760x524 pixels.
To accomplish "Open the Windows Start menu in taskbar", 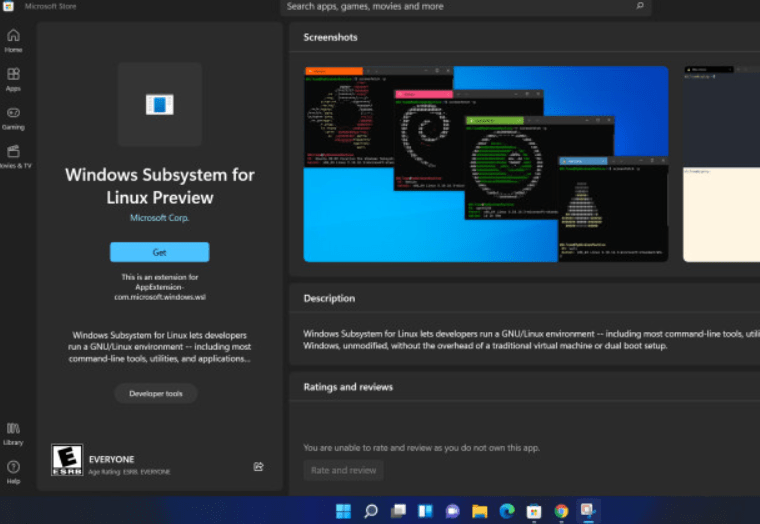I will pos(343,511).
